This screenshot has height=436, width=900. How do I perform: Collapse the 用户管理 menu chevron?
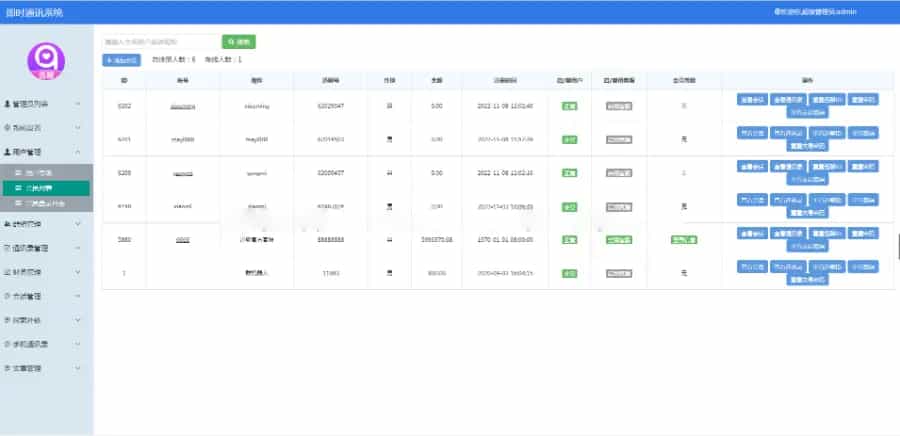click(x=78, y=152)
